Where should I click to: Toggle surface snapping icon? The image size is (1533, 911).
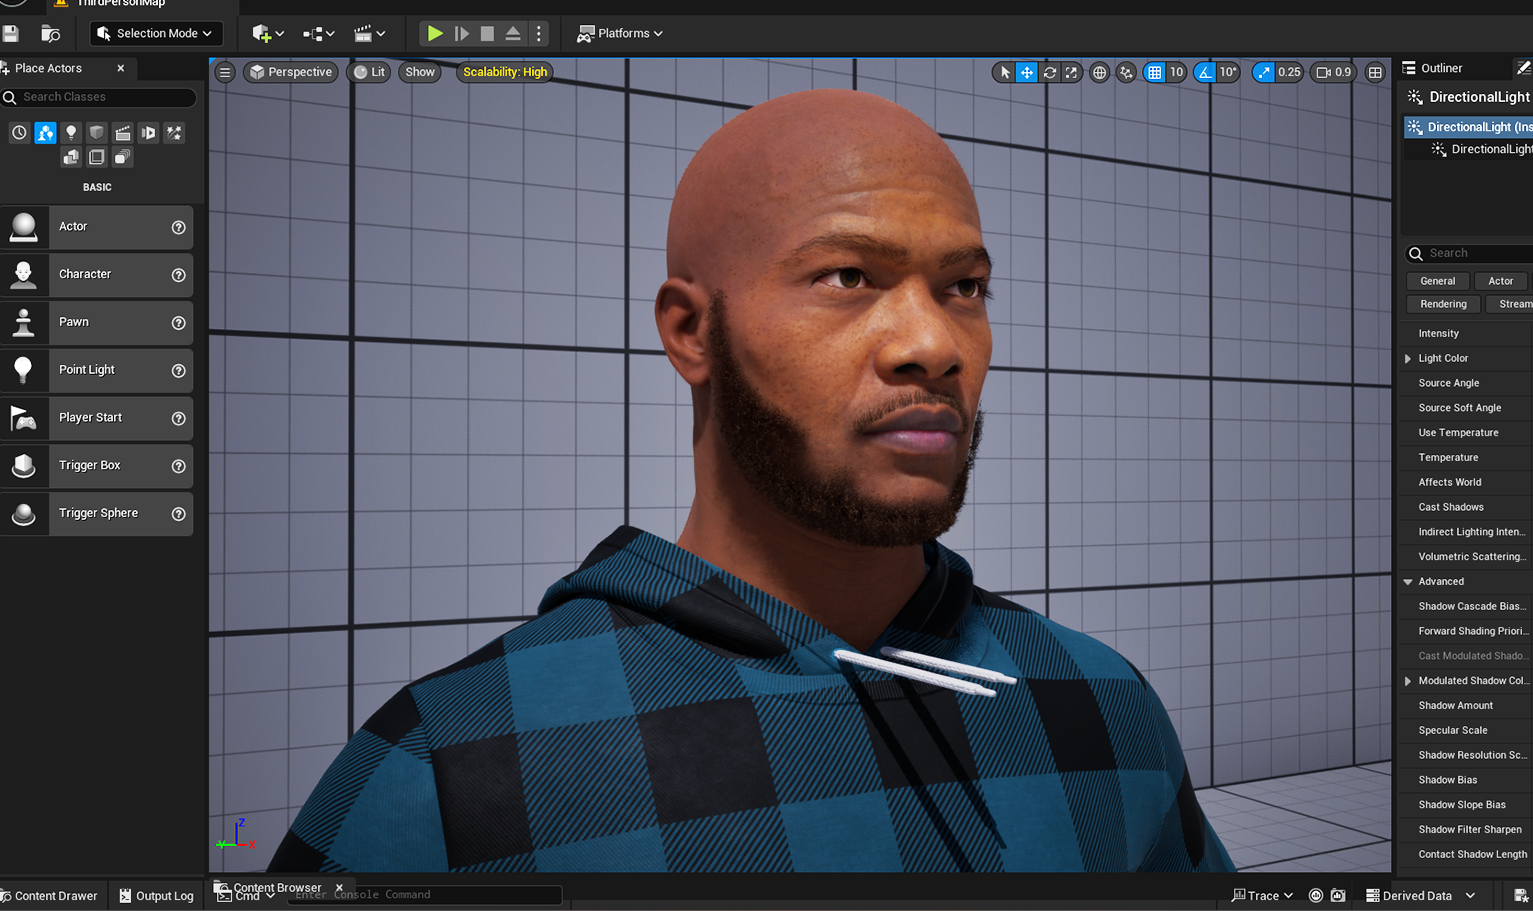click(x=1126, y=72)
